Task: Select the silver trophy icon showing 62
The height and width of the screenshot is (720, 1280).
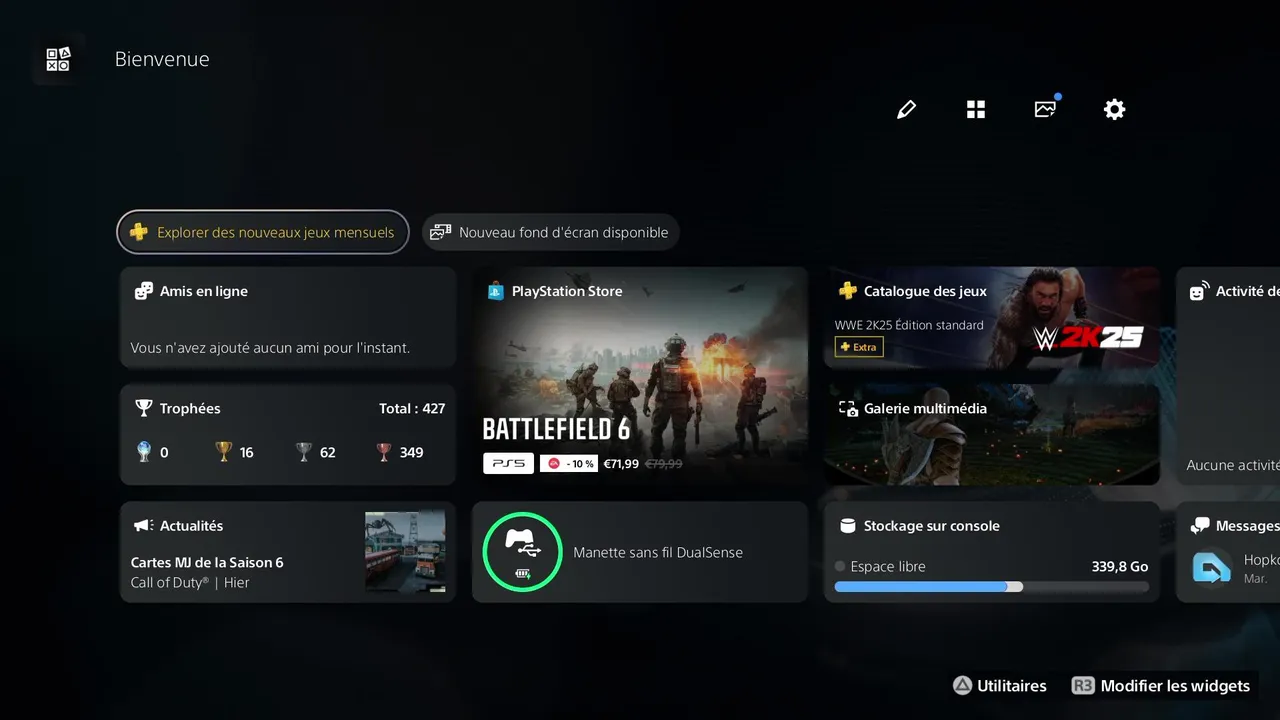Action: coord(304,452)
